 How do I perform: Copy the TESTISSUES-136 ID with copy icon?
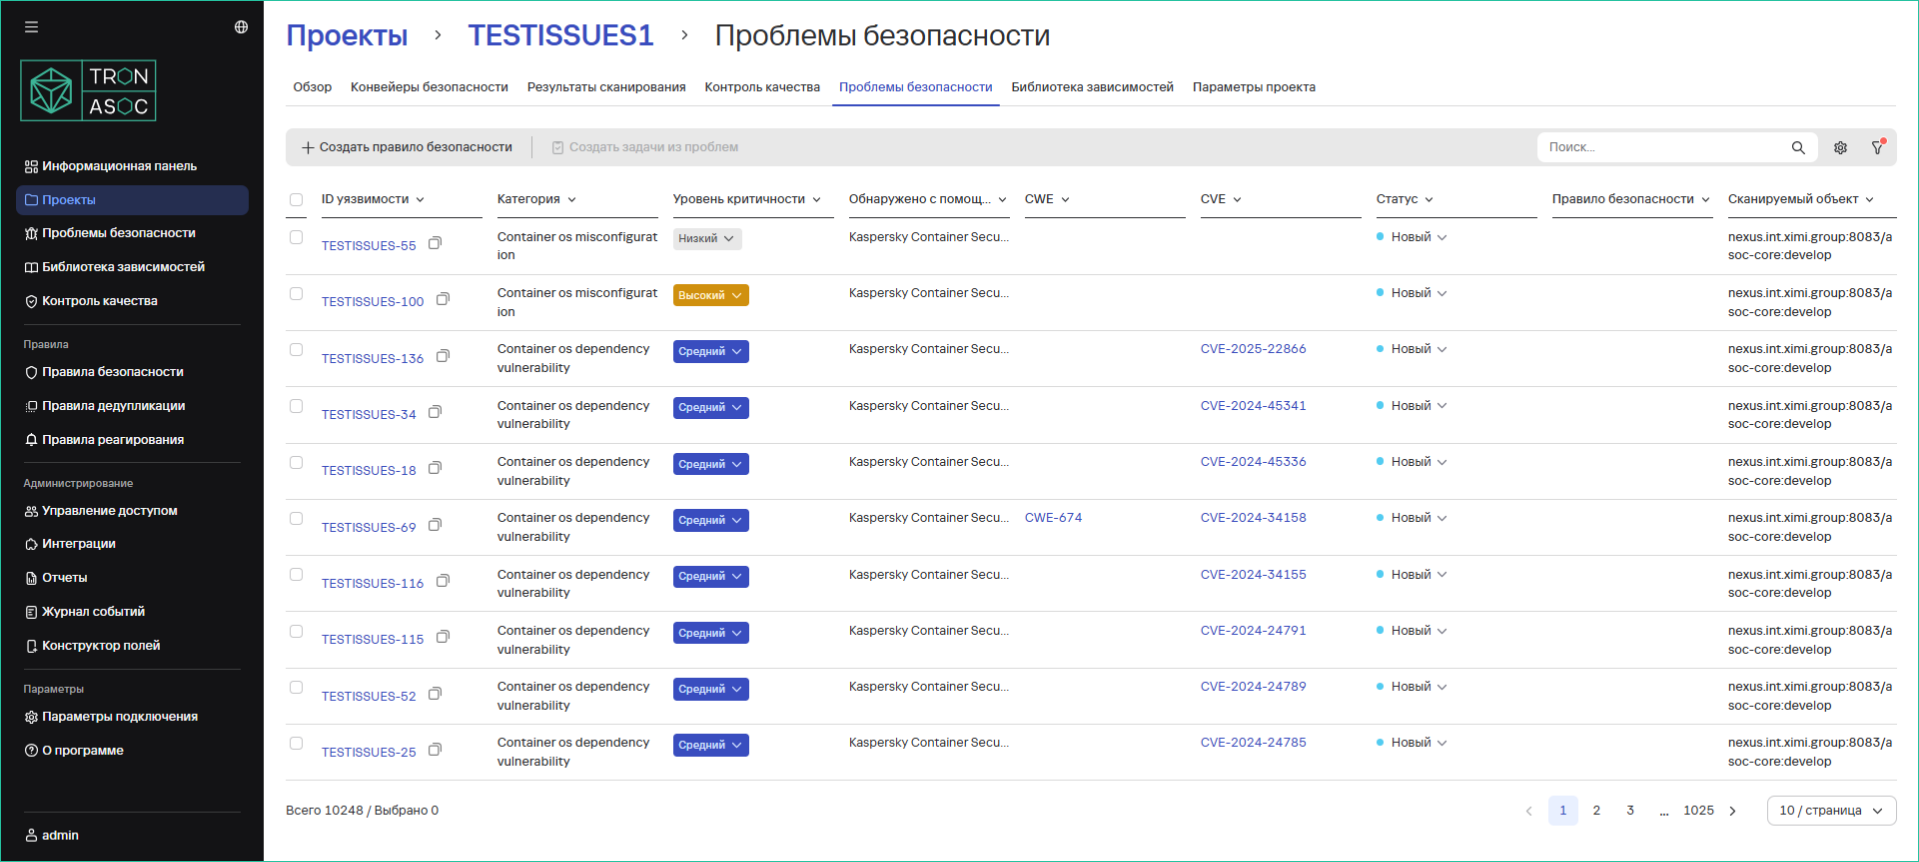[443, 356]
